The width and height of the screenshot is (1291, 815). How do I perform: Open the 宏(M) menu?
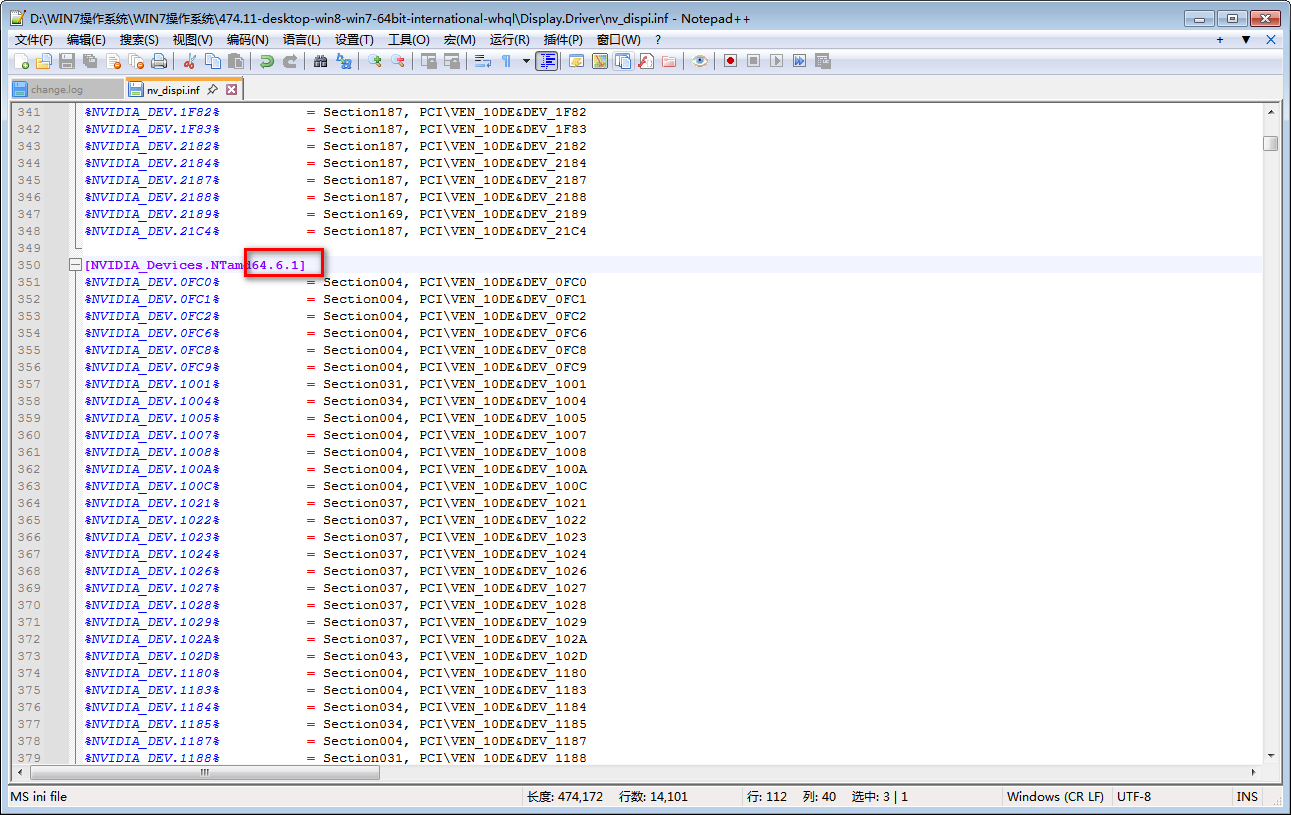(x=459, y=39)
